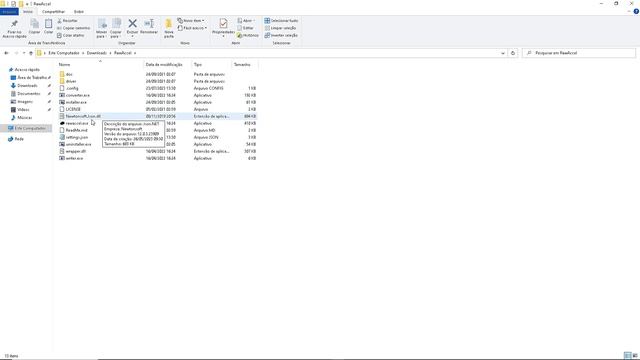Open the Mover para menu

[x=101, y=29]
